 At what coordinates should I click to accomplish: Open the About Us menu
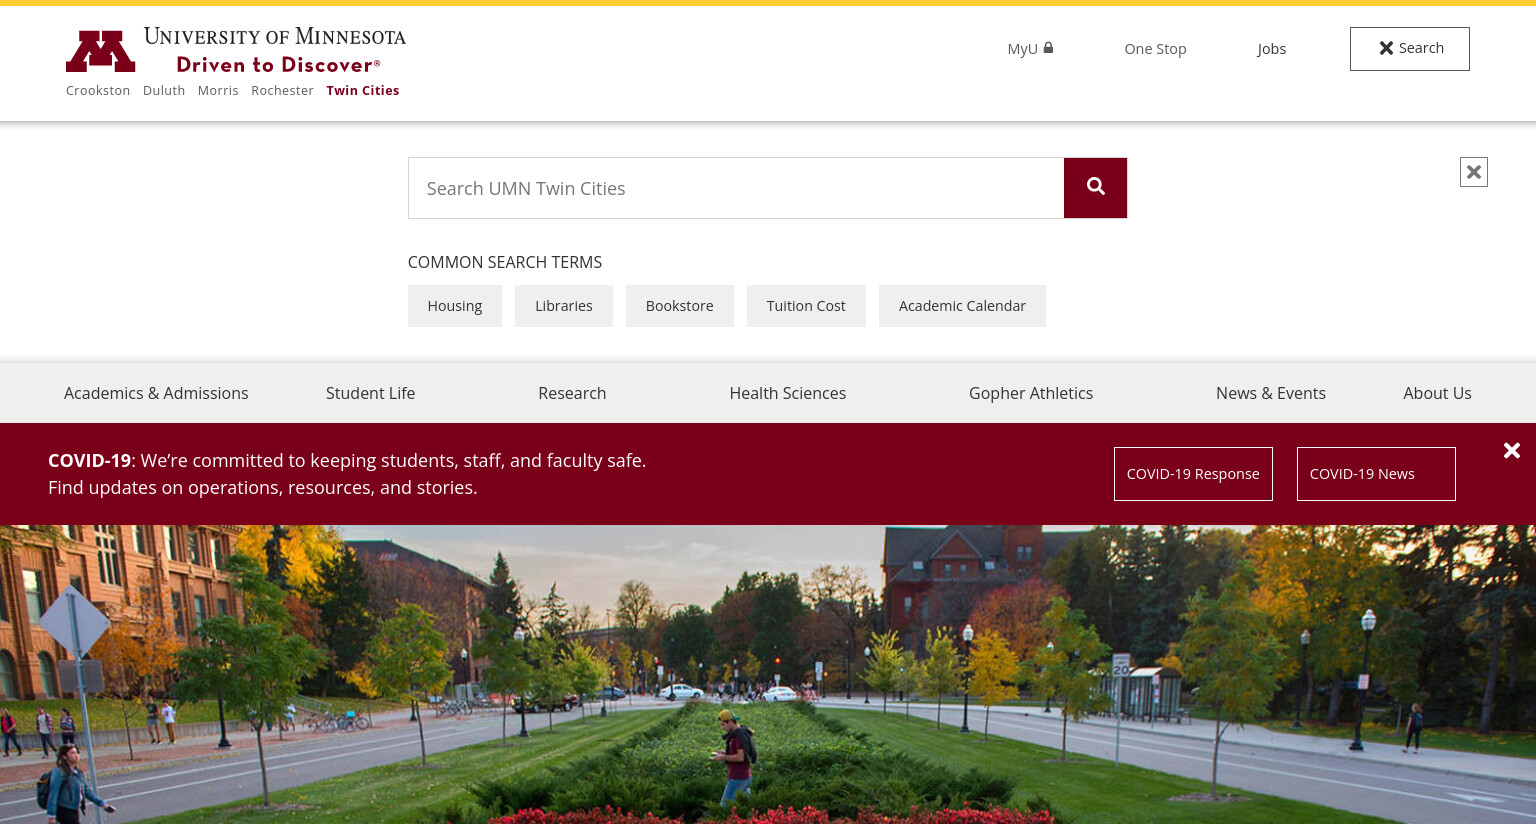point(1437,393)
